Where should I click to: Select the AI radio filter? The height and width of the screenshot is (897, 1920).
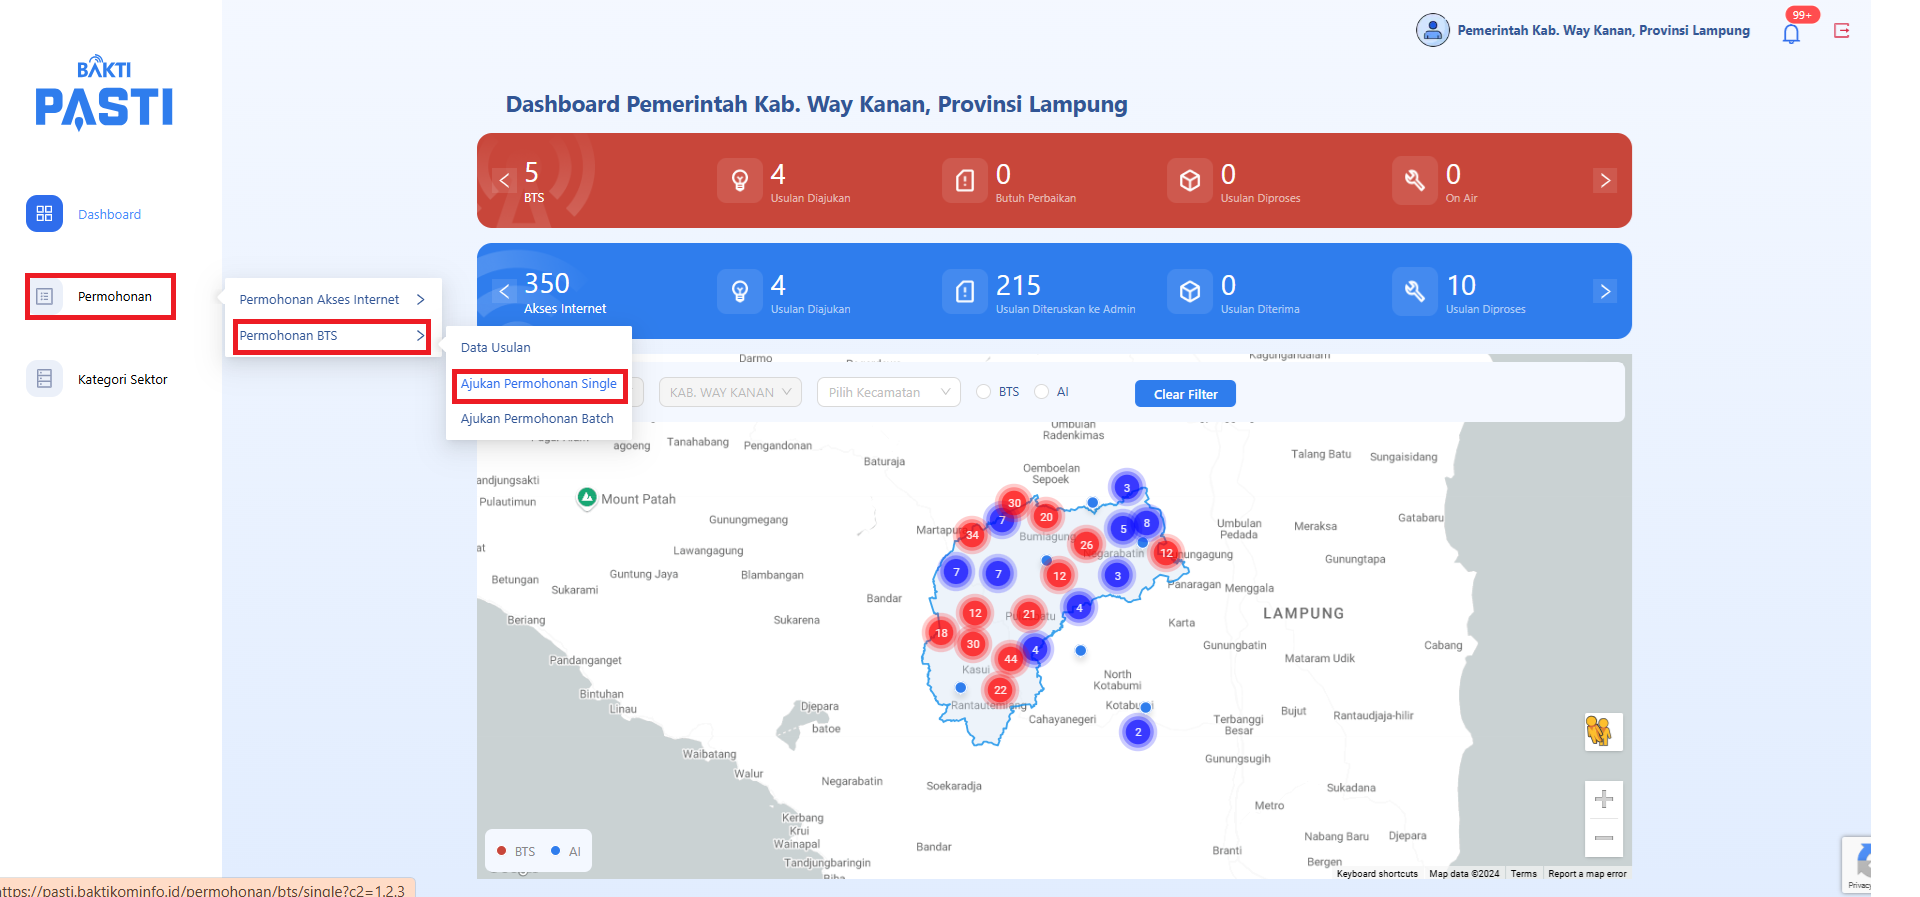pos(1042,392)
